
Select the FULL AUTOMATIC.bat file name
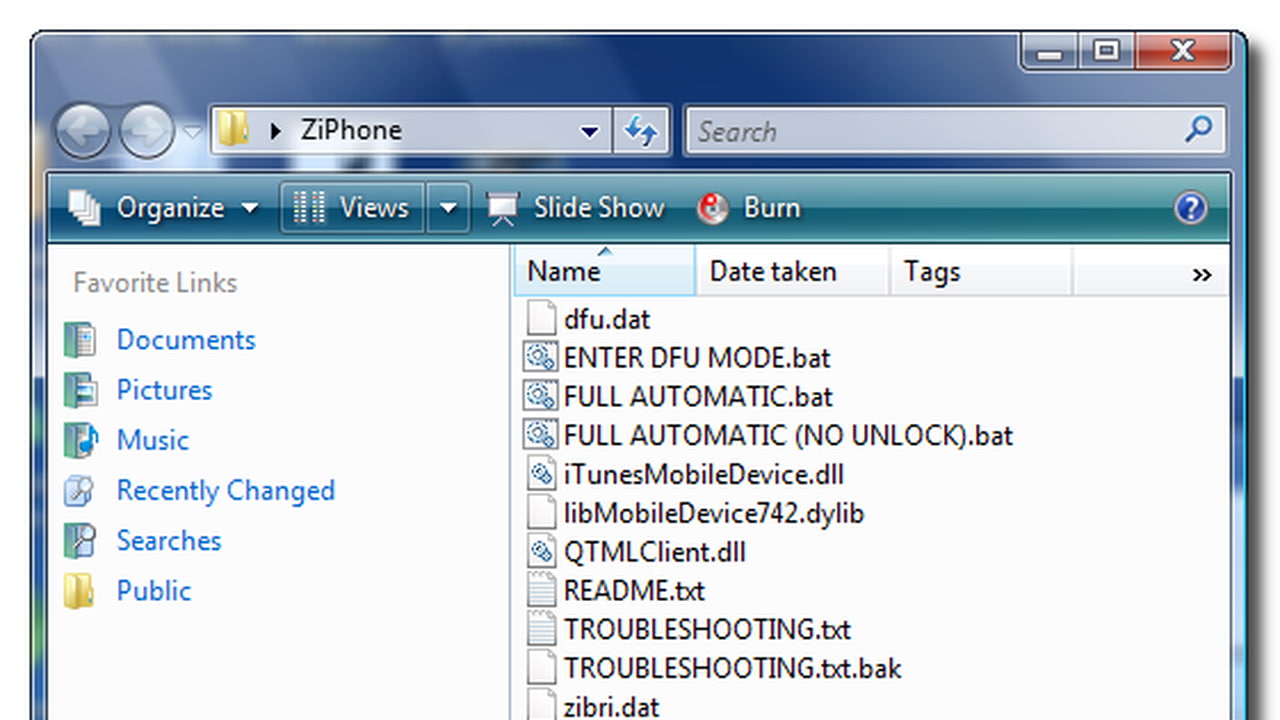[698, 397]
